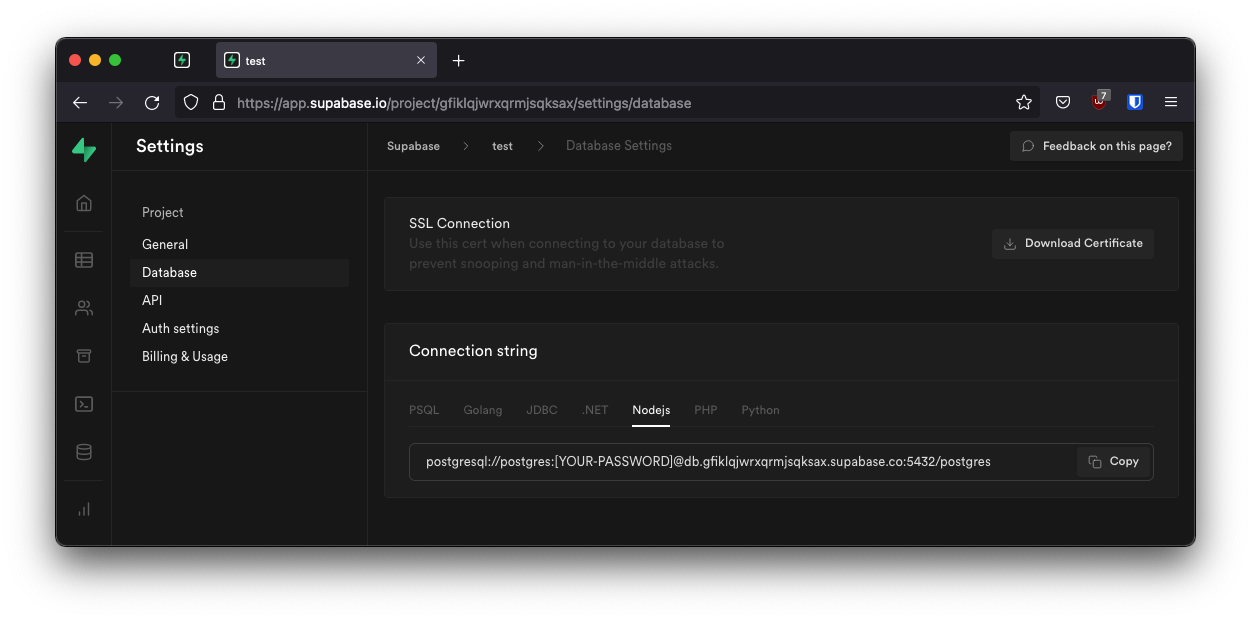The width and height of the screenshot is (1251, 620).
Task: Open the Storage bucket icon
Action: [x=84, y=356]
